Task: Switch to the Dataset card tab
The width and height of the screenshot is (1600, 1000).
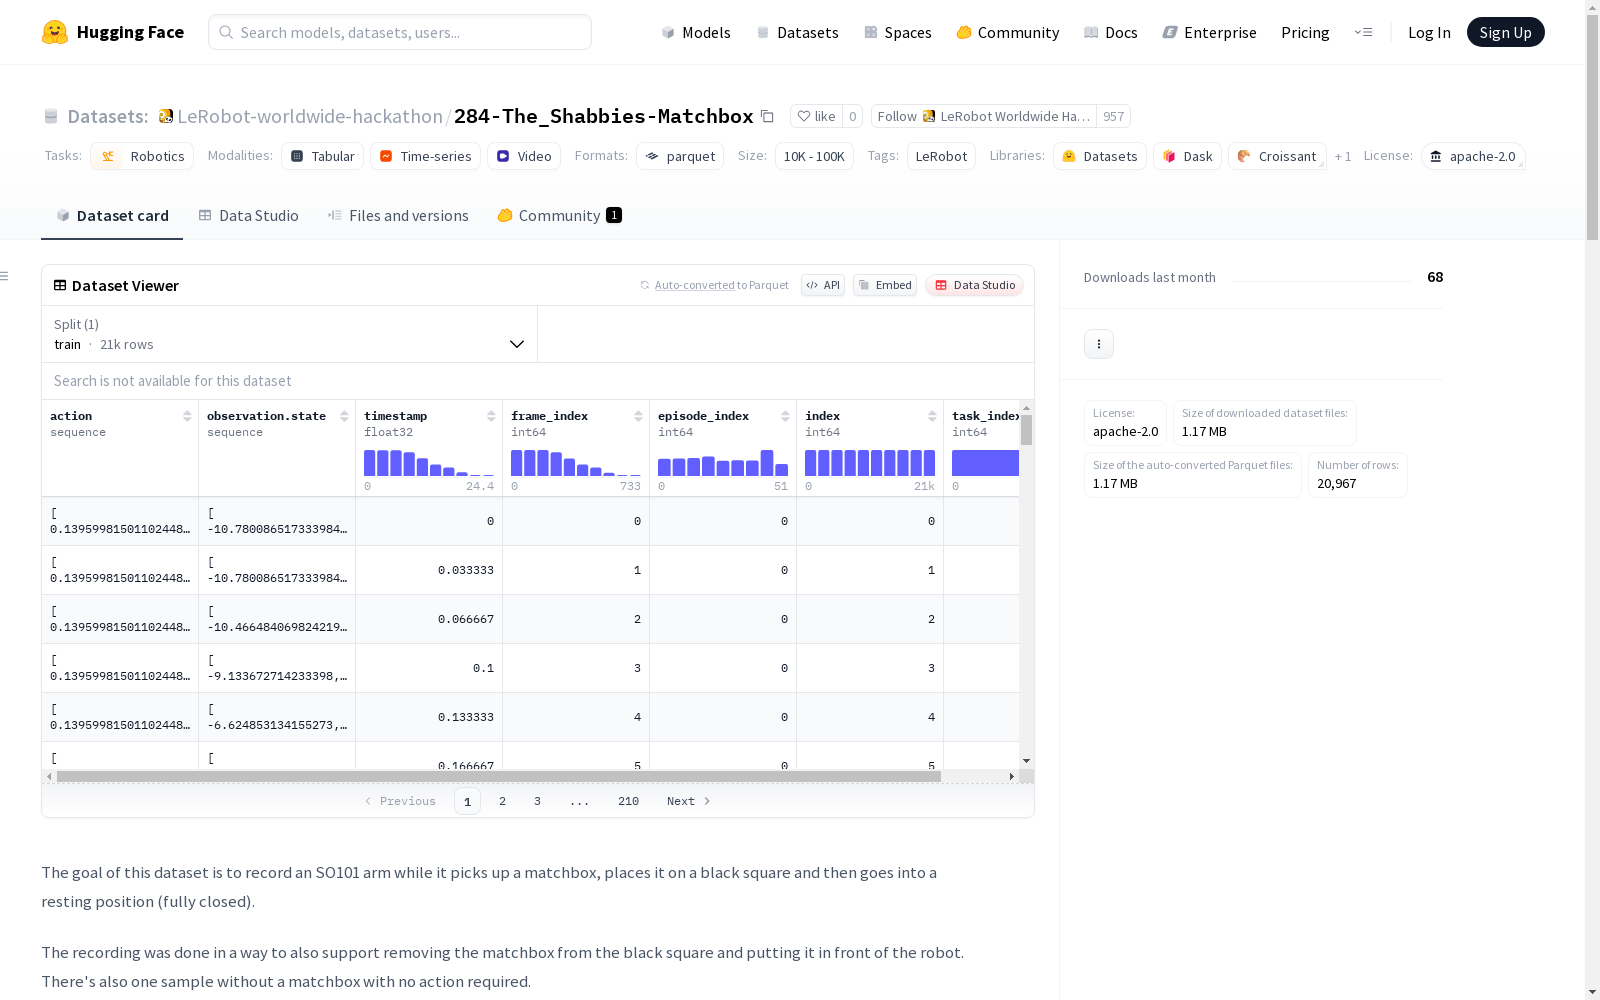Action: coord(112,216)
